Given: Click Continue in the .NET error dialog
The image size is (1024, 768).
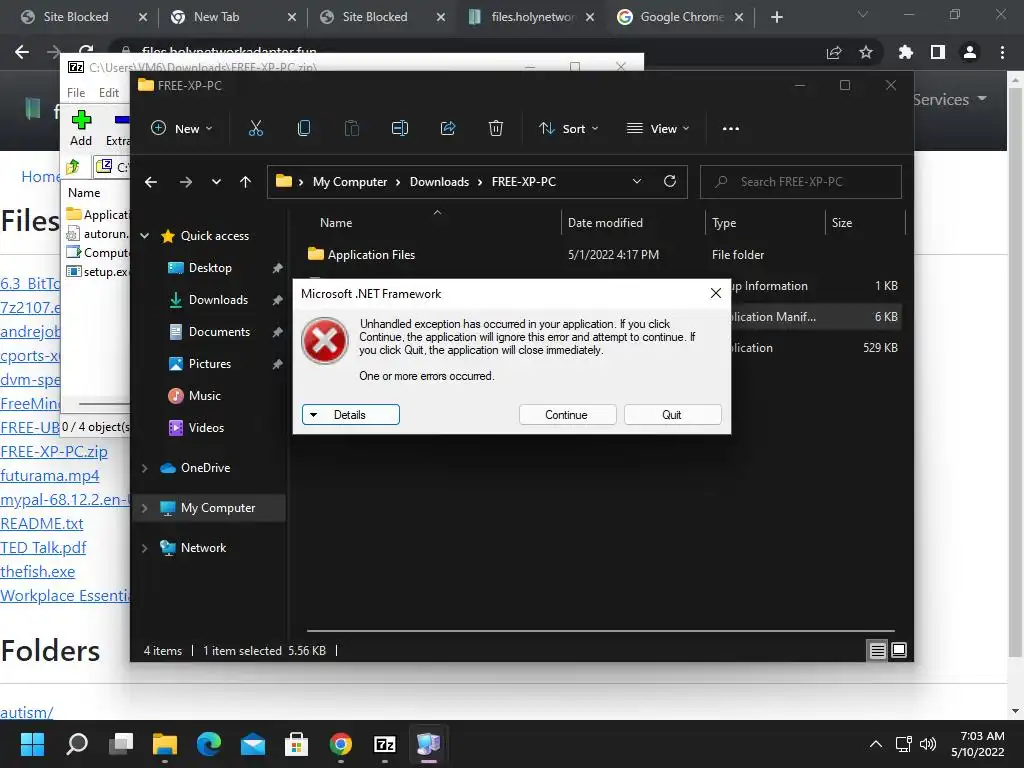Looking at the screenshot, I should pos(567,415).
